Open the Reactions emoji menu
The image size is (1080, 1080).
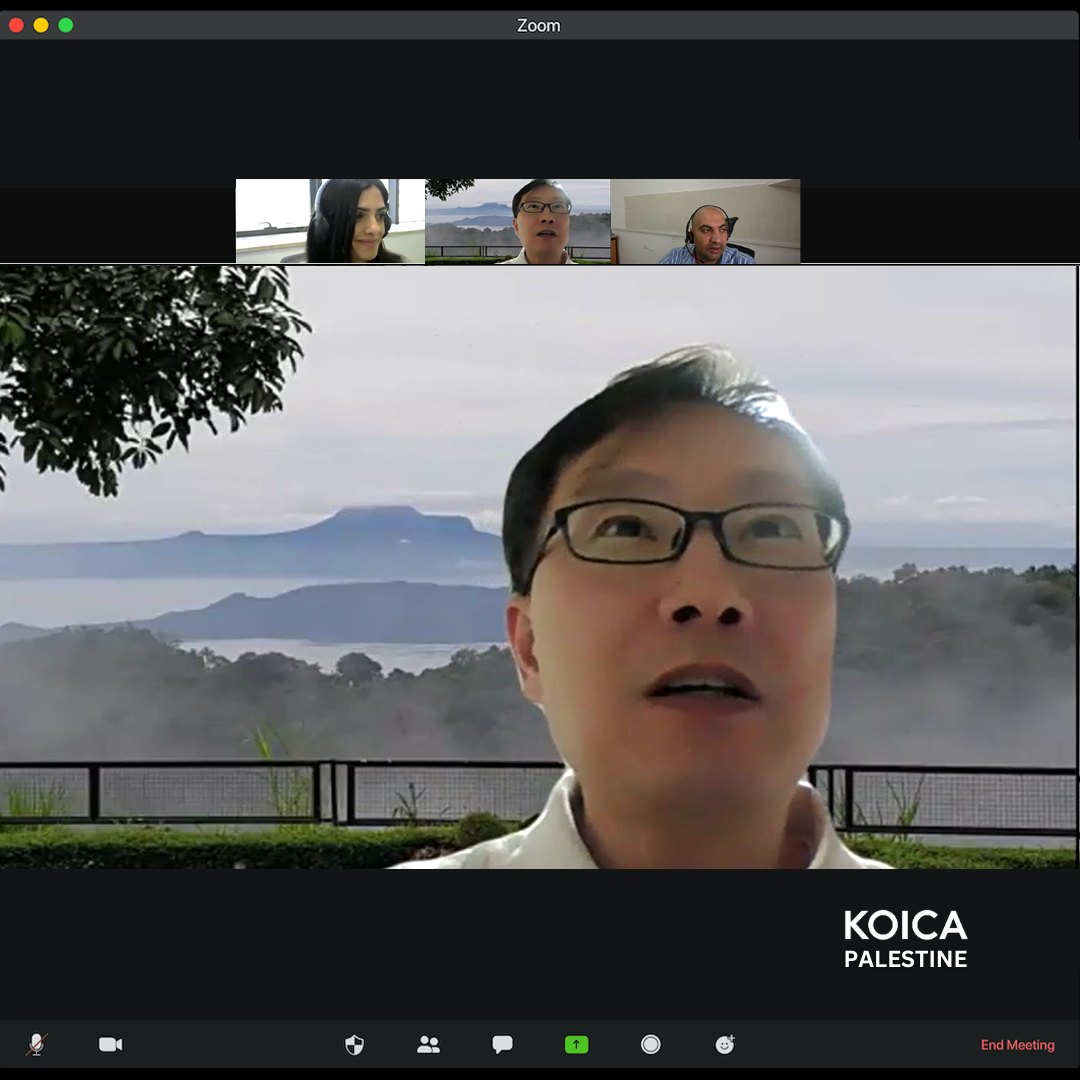725,1045
